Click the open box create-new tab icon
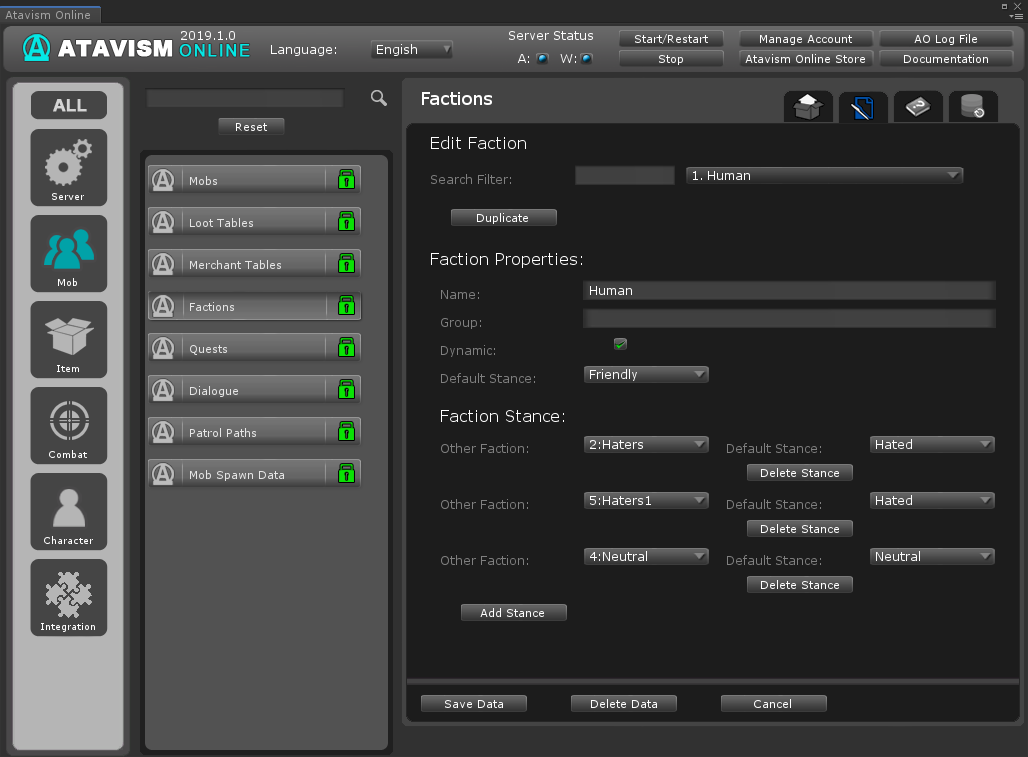Screen dimensions: 1028x757 tap(808, 107)
